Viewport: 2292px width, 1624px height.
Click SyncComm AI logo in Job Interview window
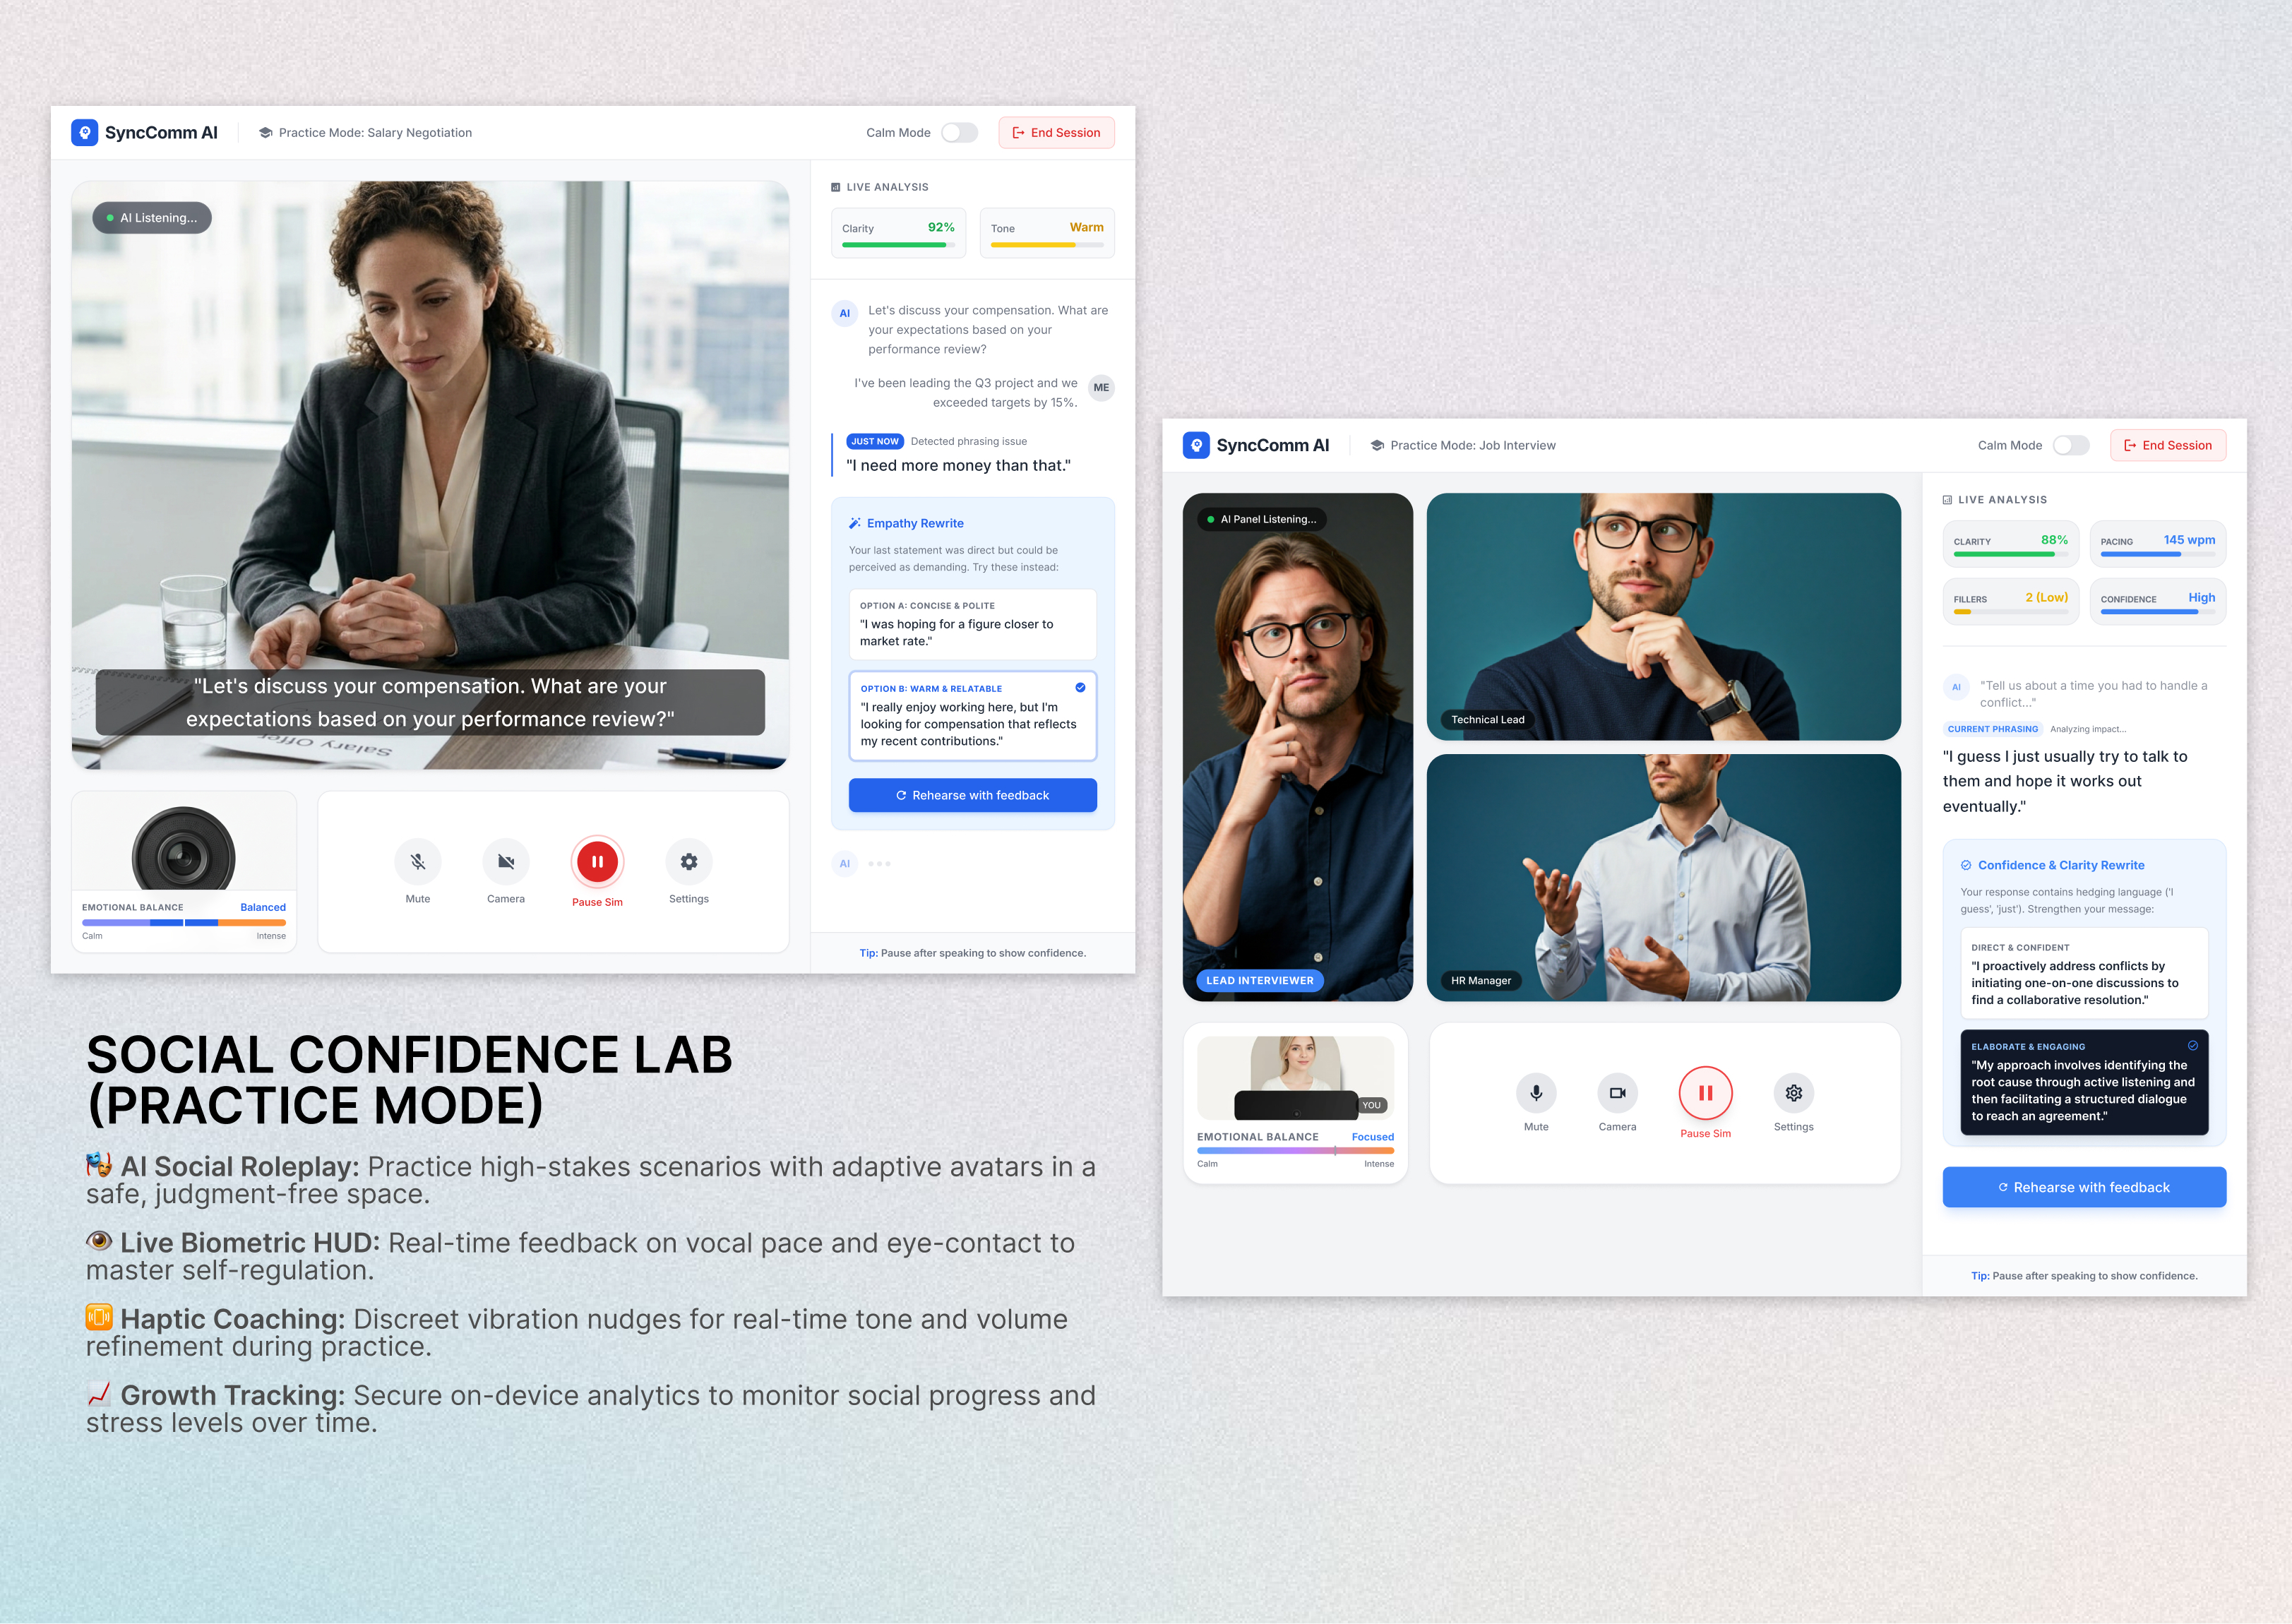coord(1196,445)
